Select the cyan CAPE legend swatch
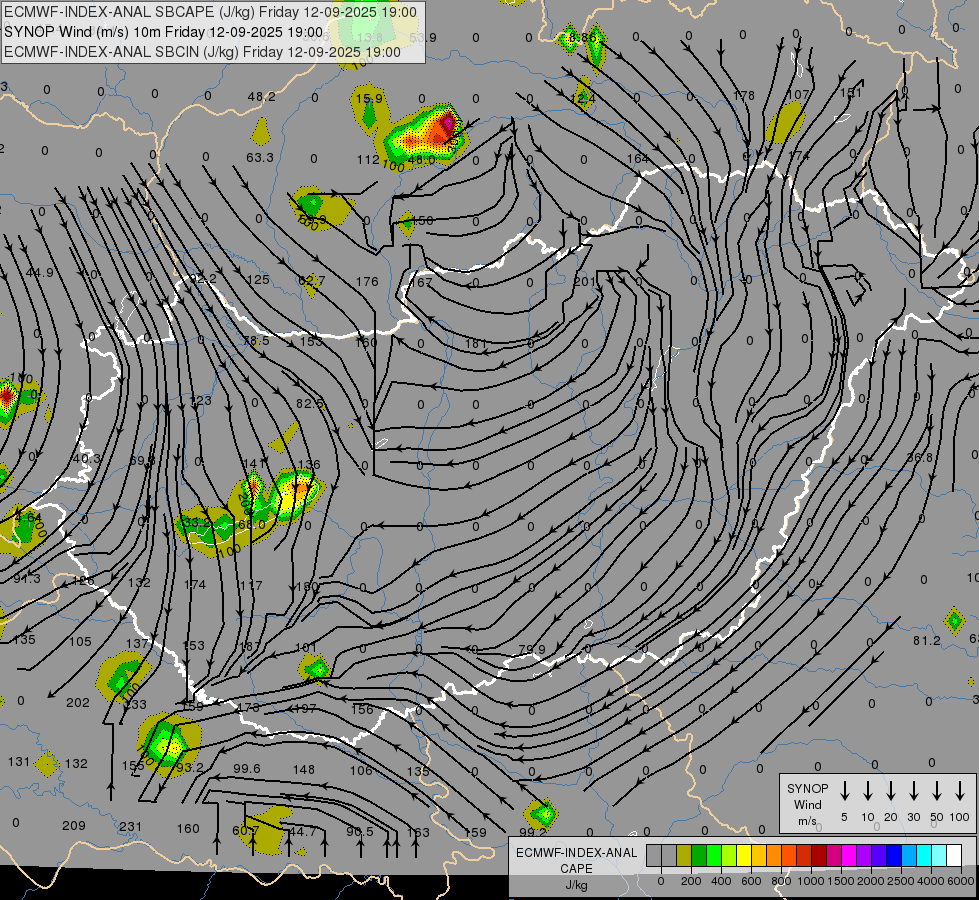Image resolution: width=979 pixels, height=900 pixels. (x=924, y=856)
